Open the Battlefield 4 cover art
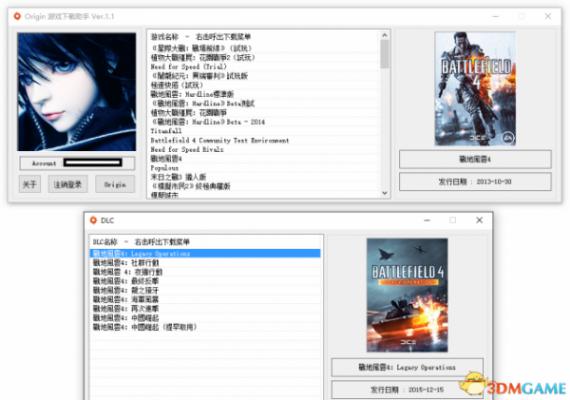Image resolution: width=570 pixels, height=400 pixels. [x=475, y=89]
